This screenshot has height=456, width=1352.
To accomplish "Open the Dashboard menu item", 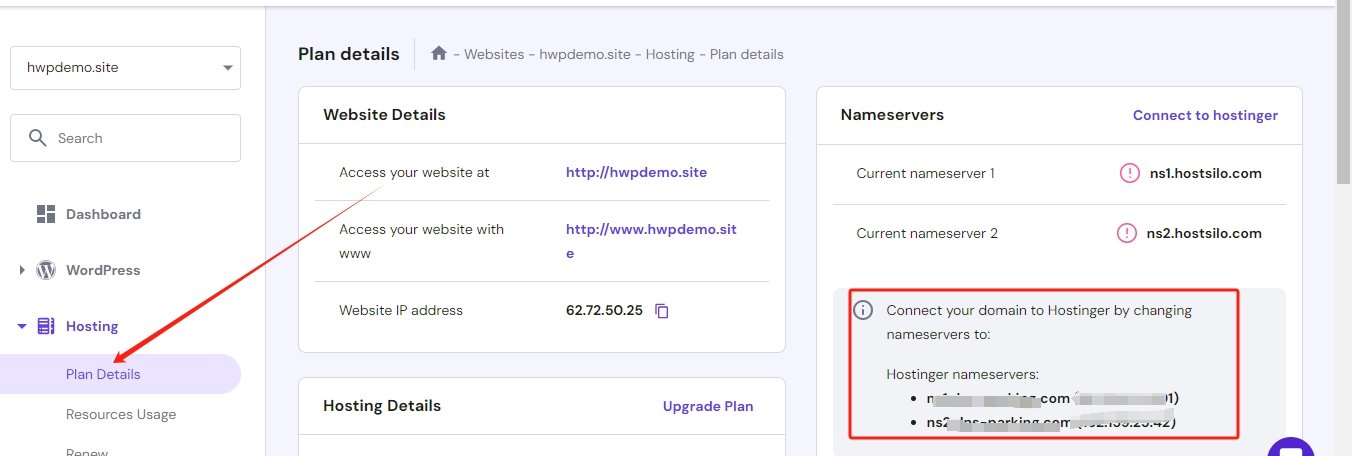I will 103,214.
